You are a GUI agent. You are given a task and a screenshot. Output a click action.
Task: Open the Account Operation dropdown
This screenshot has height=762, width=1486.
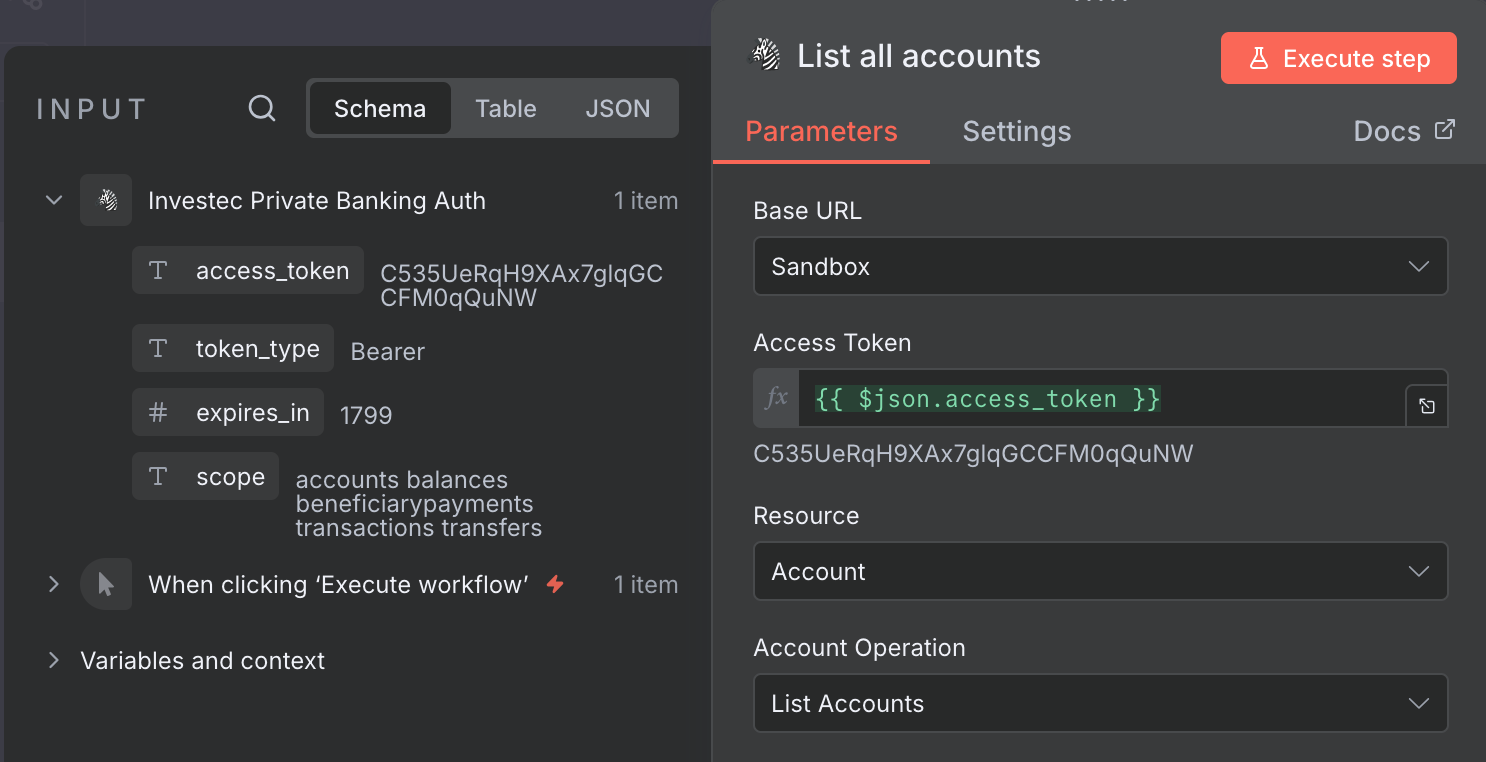[1100, 703]
